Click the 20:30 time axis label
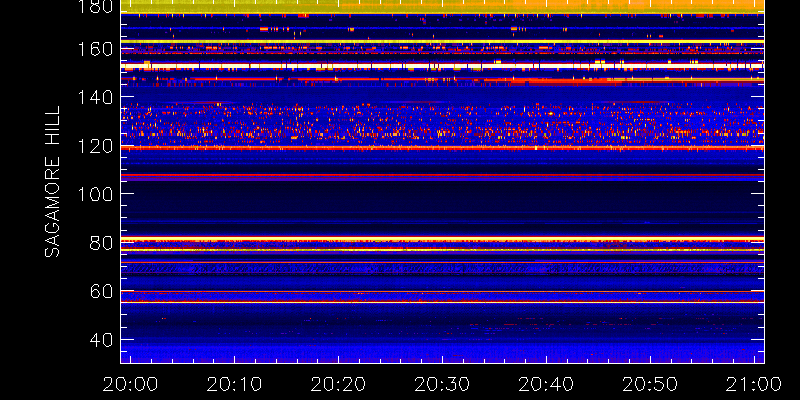Screen dimensions: 800x400 pyautogui.click(x=441, y=384)
